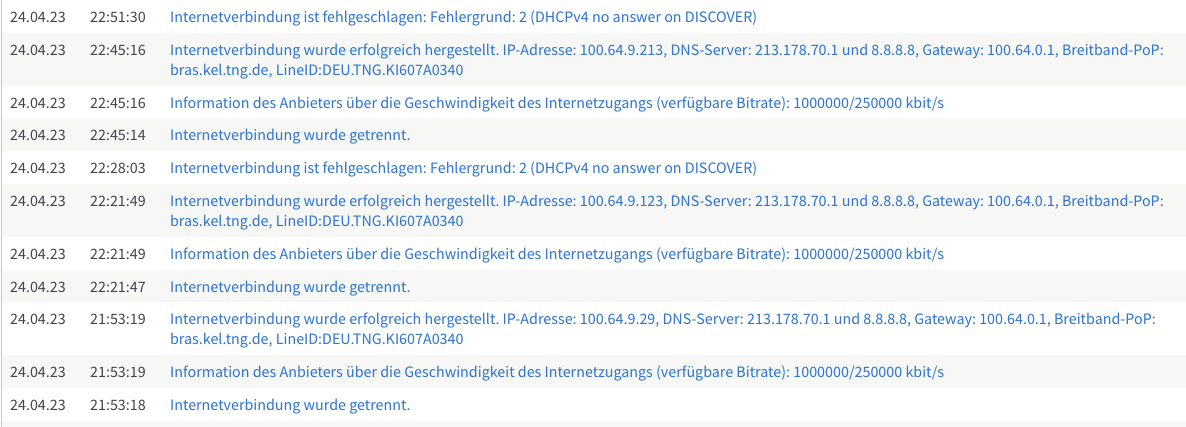This screenshot has height=427, width=1186.
Task: Open the 21:53:18 'Internetverbindung wurde getrennt' message
Action: tap(290, 404)
